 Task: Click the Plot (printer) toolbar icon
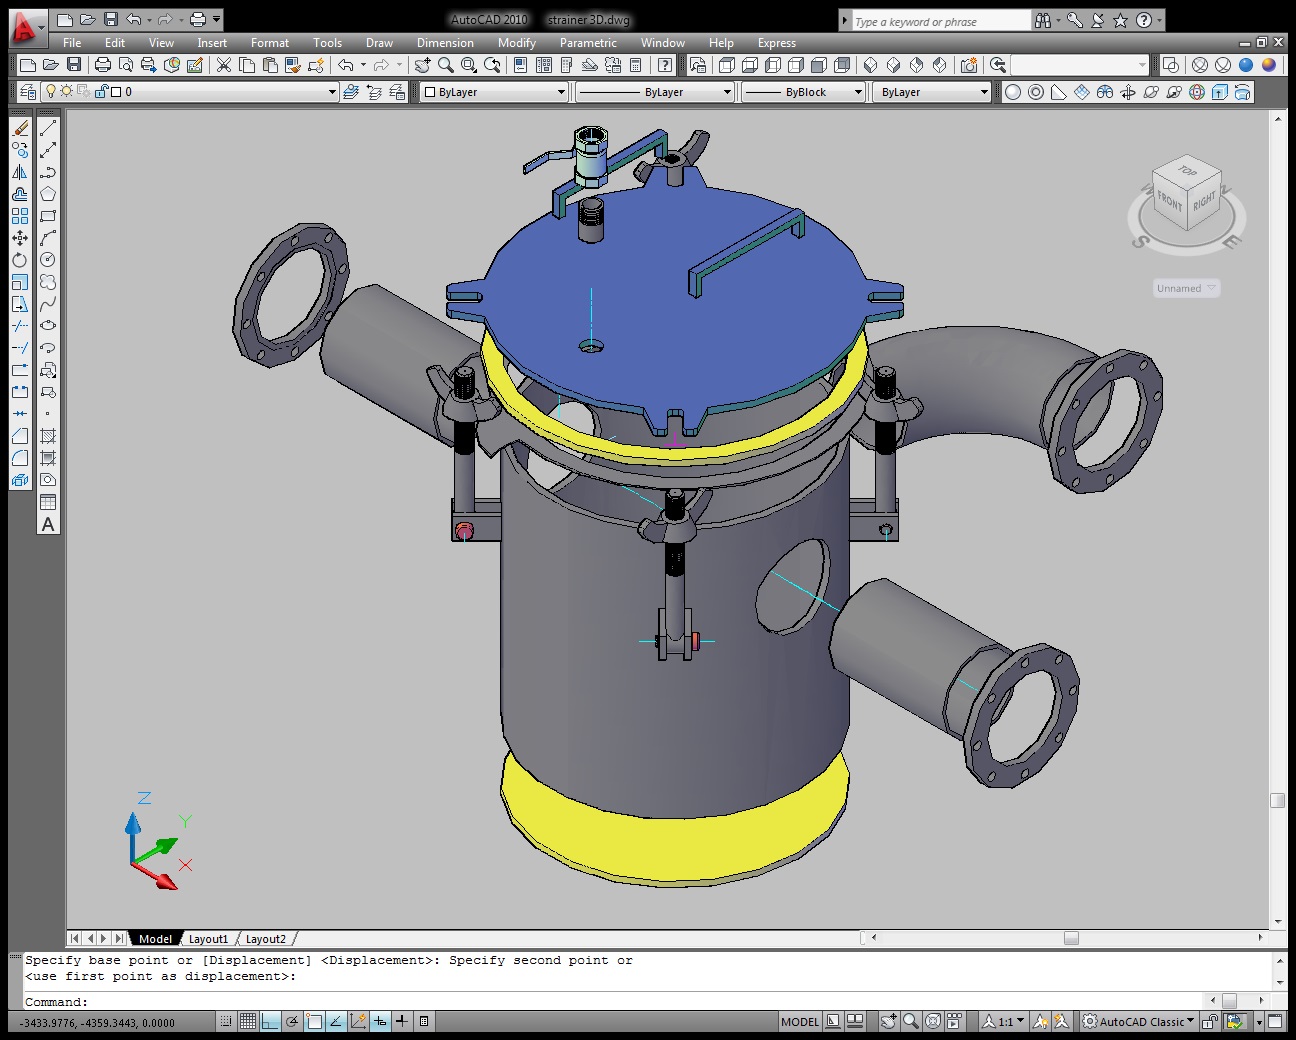pyautogui.click(x=102, y=65)
